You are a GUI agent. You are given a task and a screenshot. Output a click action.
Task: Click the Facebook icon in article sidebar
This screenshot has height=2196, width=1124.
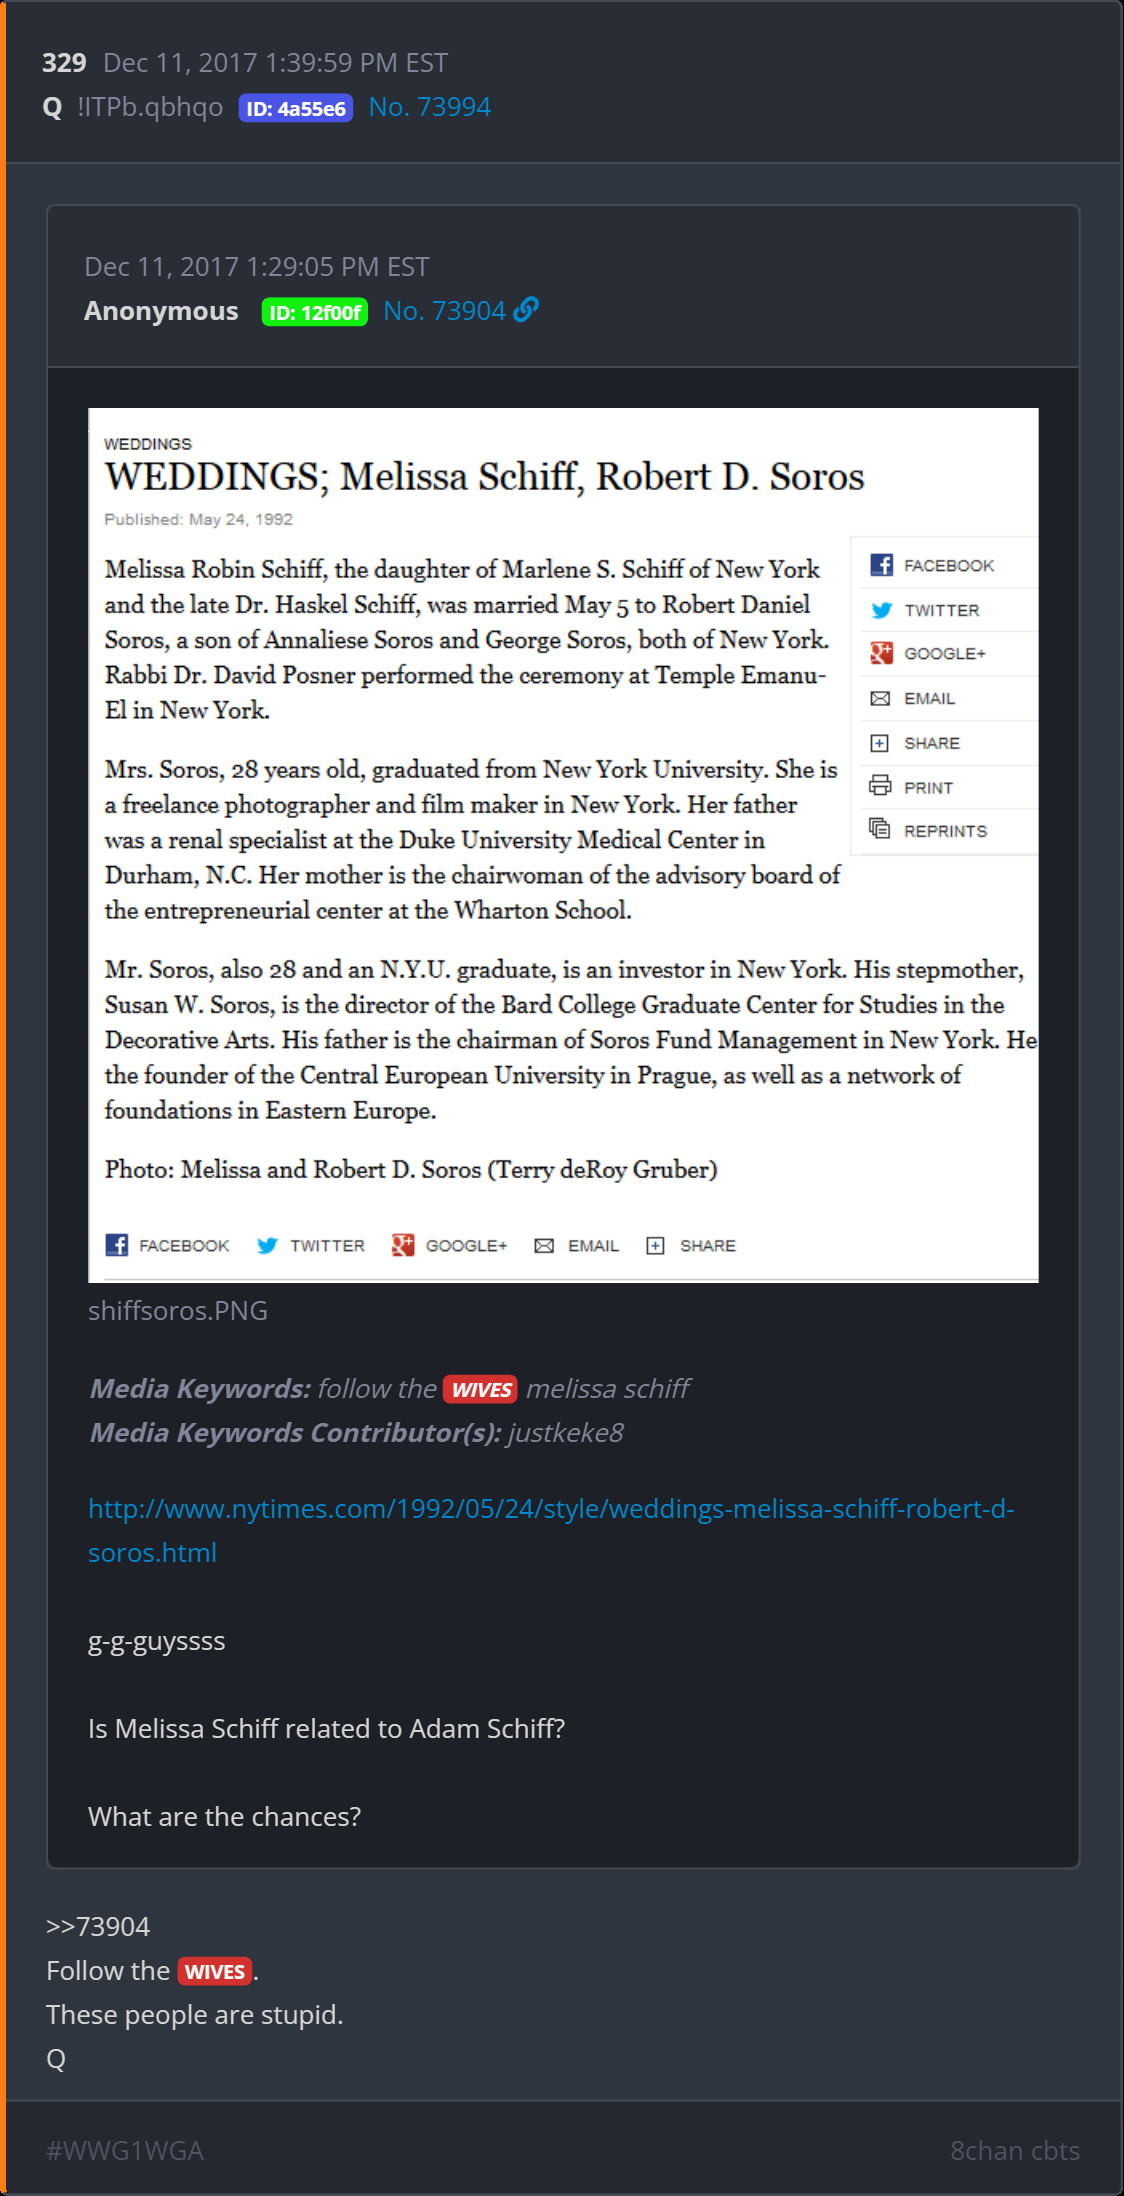click(x=881, y=565)
